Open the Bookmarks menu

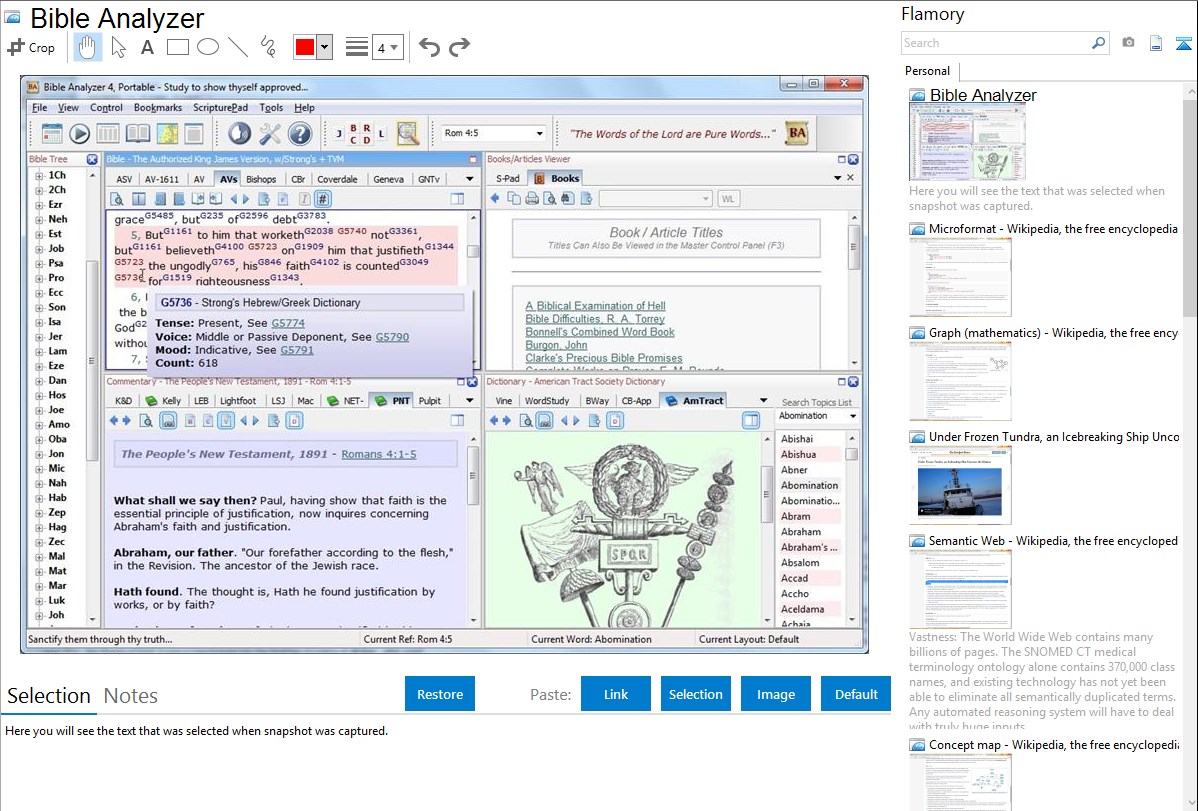pyautogui.click(x=157, y=108)
